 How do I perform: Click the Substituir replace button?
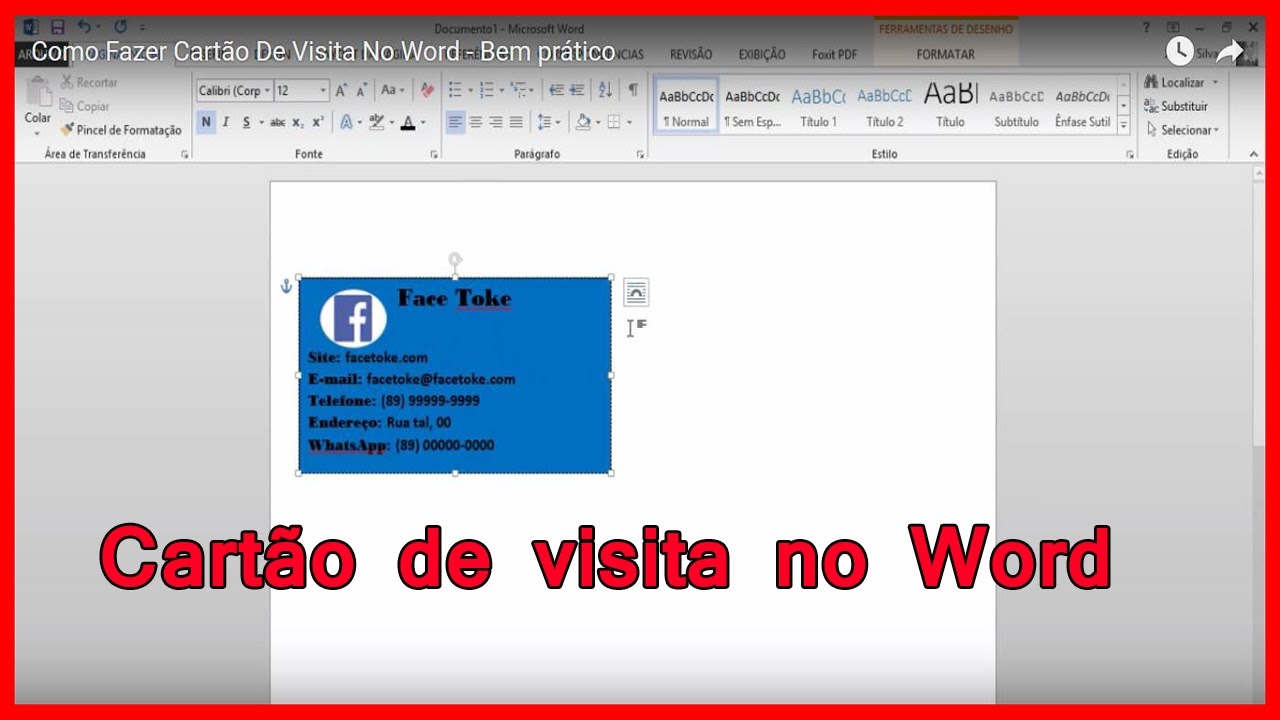(x=1176, y=106)
